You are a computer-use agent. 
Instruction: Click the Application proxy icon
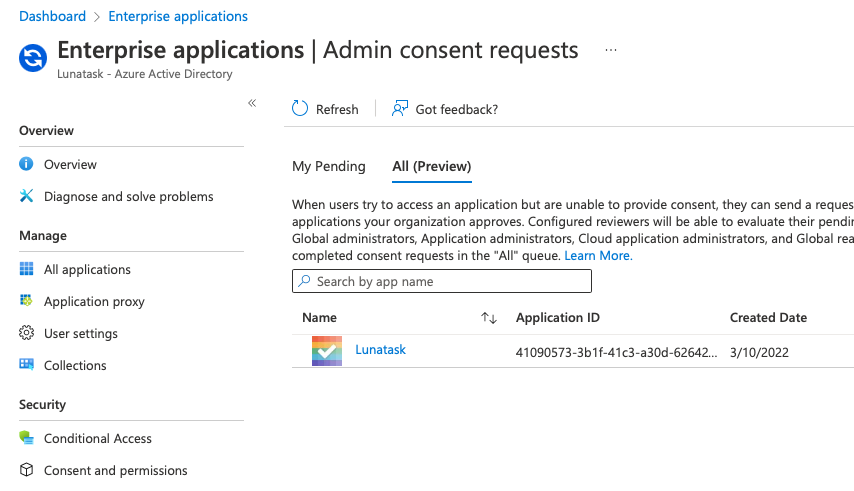pos(26,301)
